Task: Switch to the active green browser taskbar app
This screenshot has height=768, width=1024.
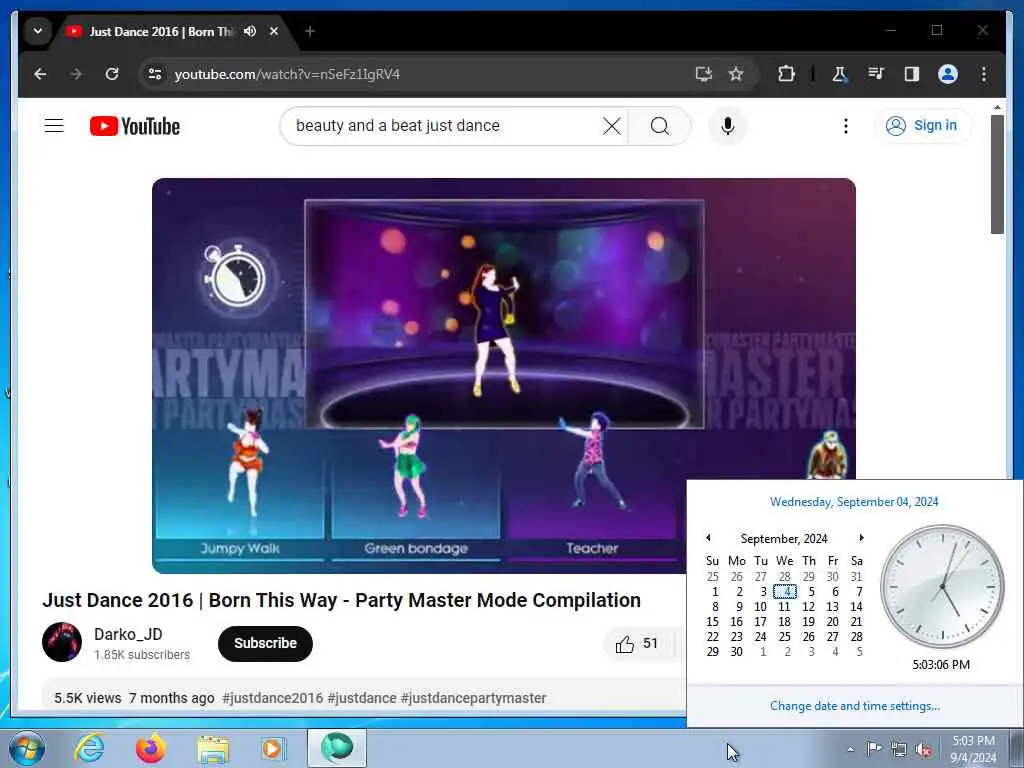Action: (x=337, y=748)
